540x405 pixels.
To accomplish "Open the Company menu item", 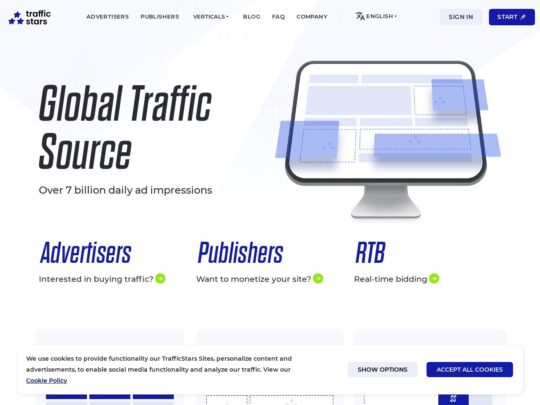I will (x=312, y=17).
